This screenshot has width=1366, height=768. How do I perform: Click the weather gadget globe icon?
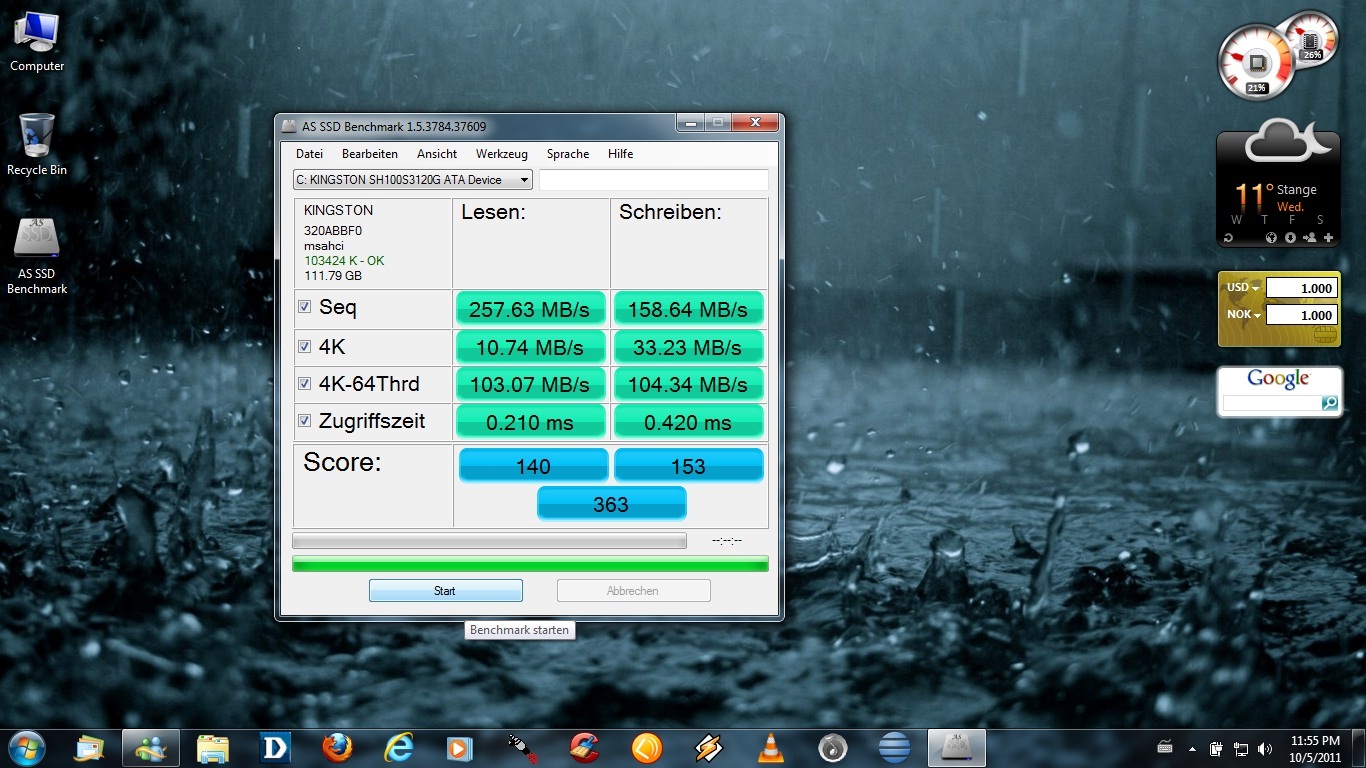pos(1270,238)
